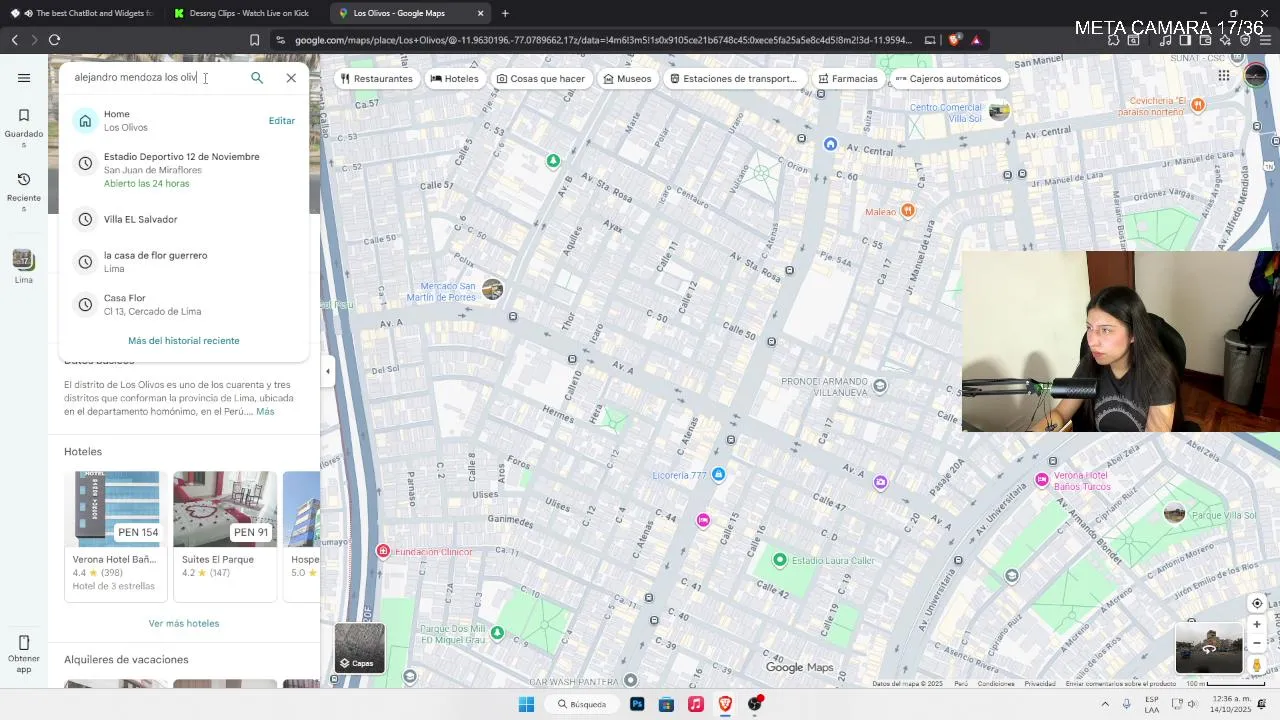Click the Más link in district description
1280x720 pixels.
(x=265, y=412)
